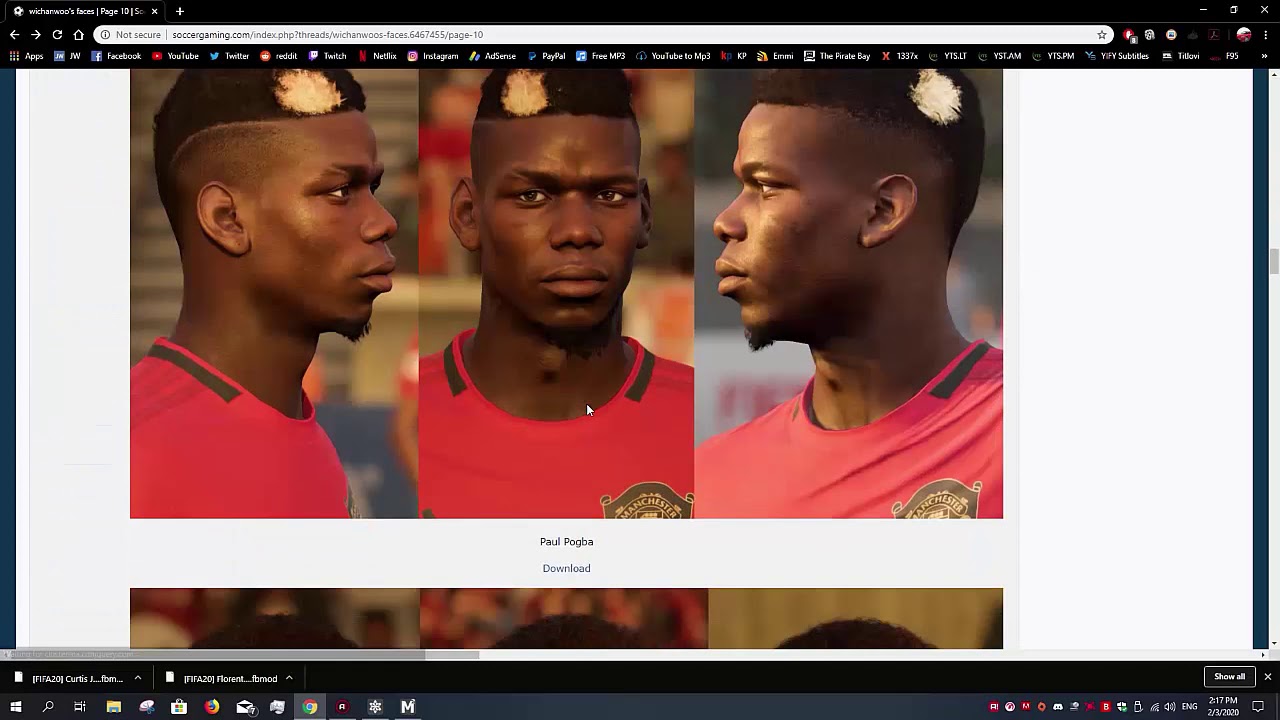Open the browser home page
The width and height of the screenshot is (1280, 720).
pos(79,34)
